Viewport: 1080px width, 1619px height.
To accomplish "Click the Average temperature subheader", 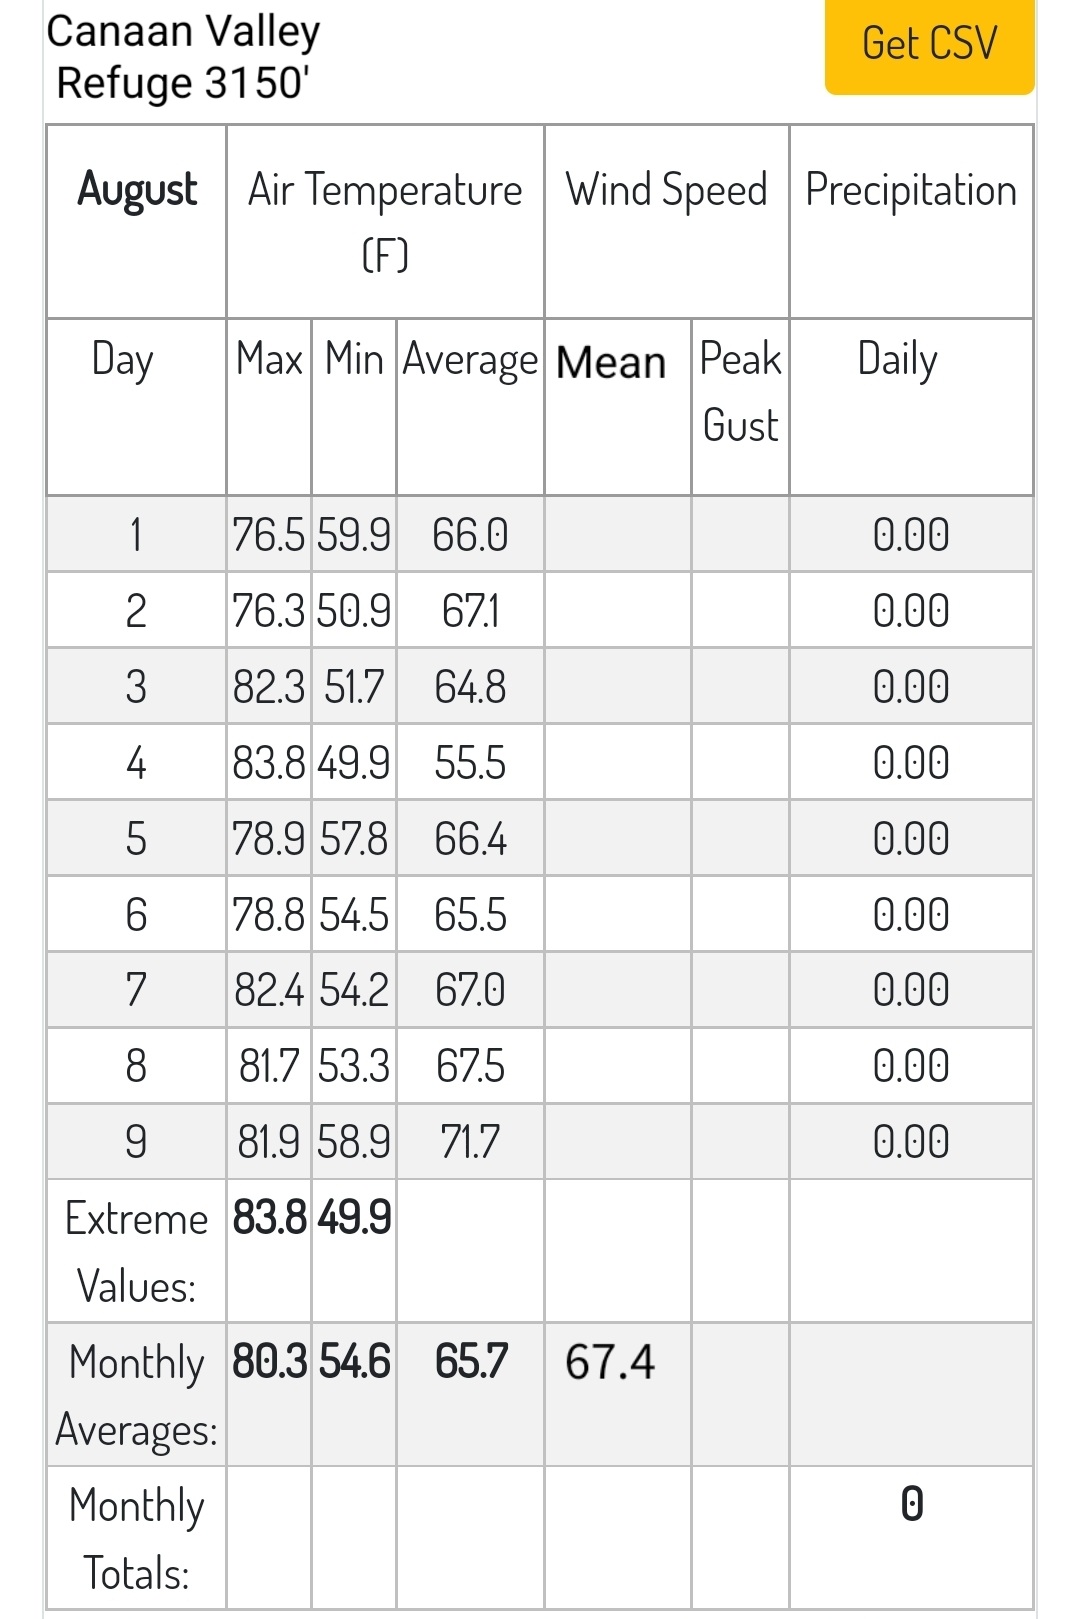I will coord(470,360).
